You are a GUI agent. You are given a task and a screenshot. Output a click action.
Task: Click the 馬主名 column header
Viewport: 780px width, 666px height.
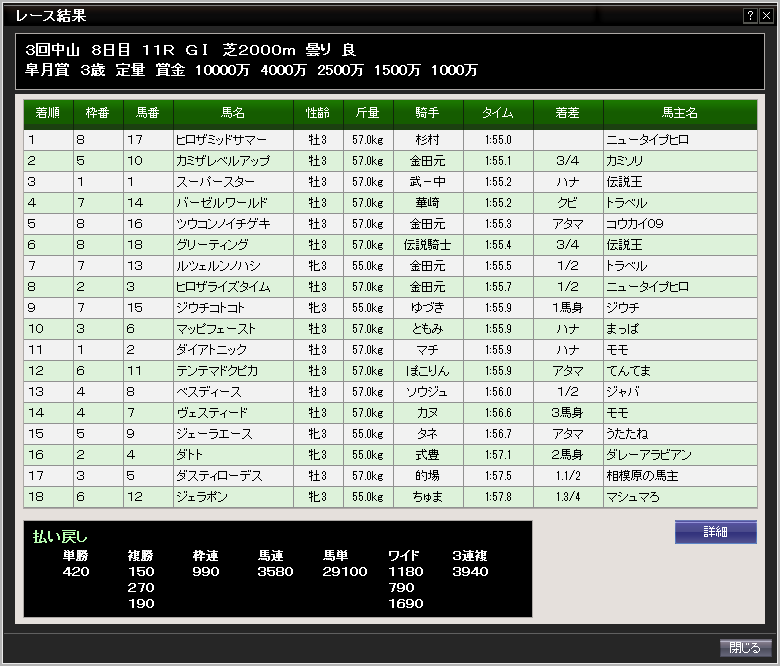(680, 113)
